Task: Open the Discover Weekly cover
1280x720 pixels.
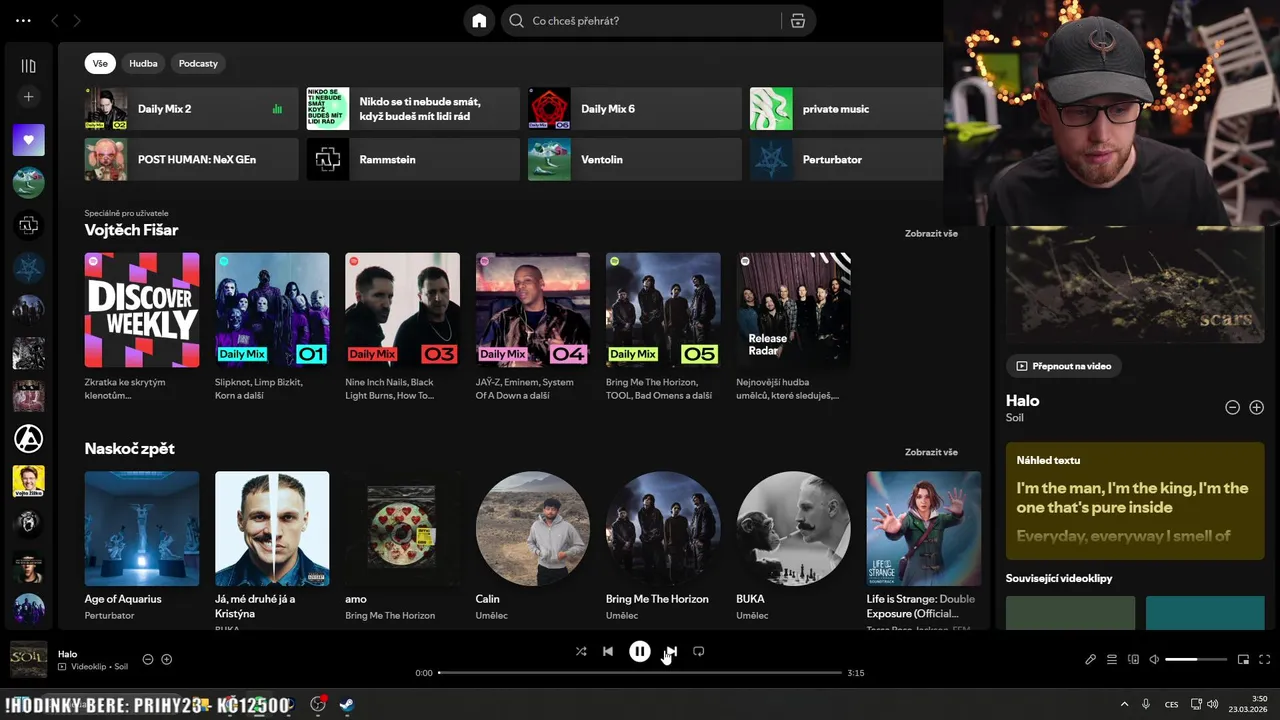Action: point(142,310)
